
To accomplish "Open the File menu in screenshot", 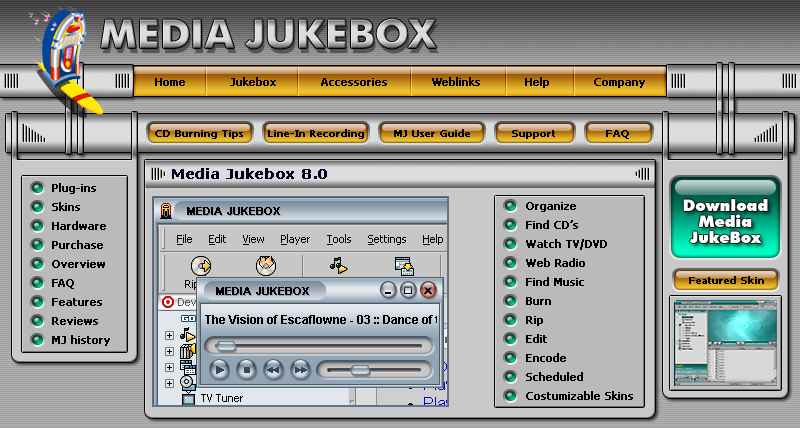I will [184, 239].
